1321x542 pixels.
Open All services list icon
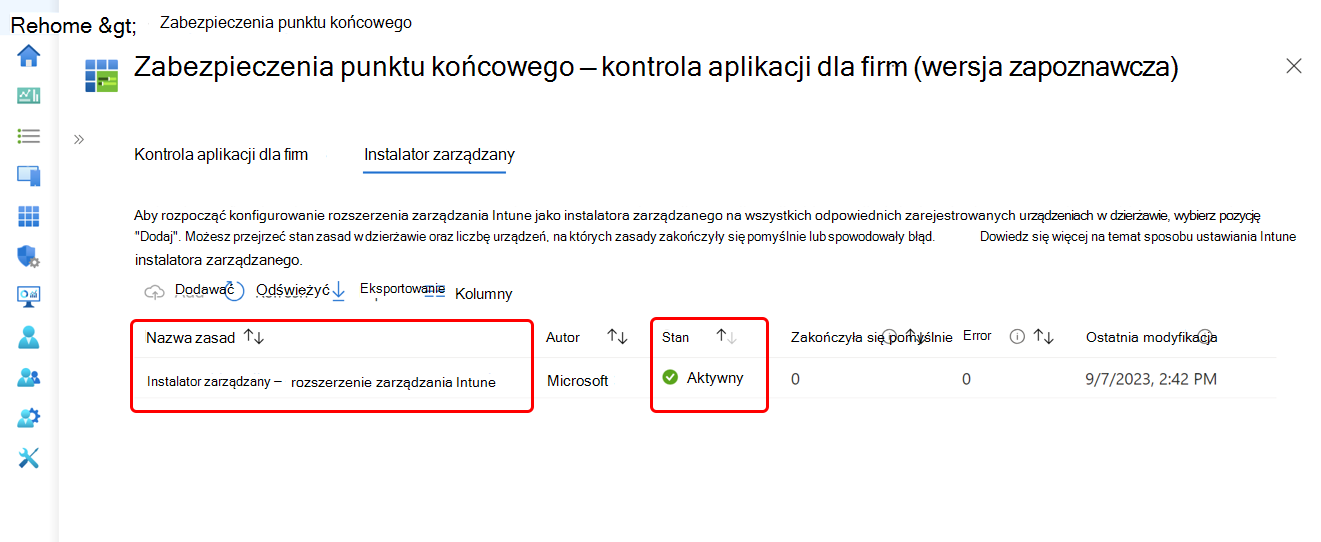click(29, 135)
